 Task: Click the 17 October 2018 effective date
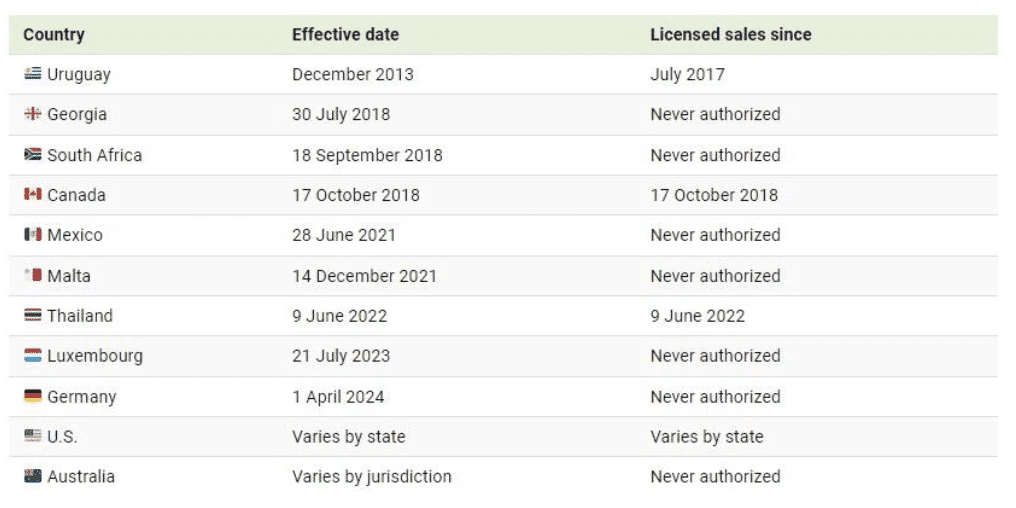(x=355, y=195)
